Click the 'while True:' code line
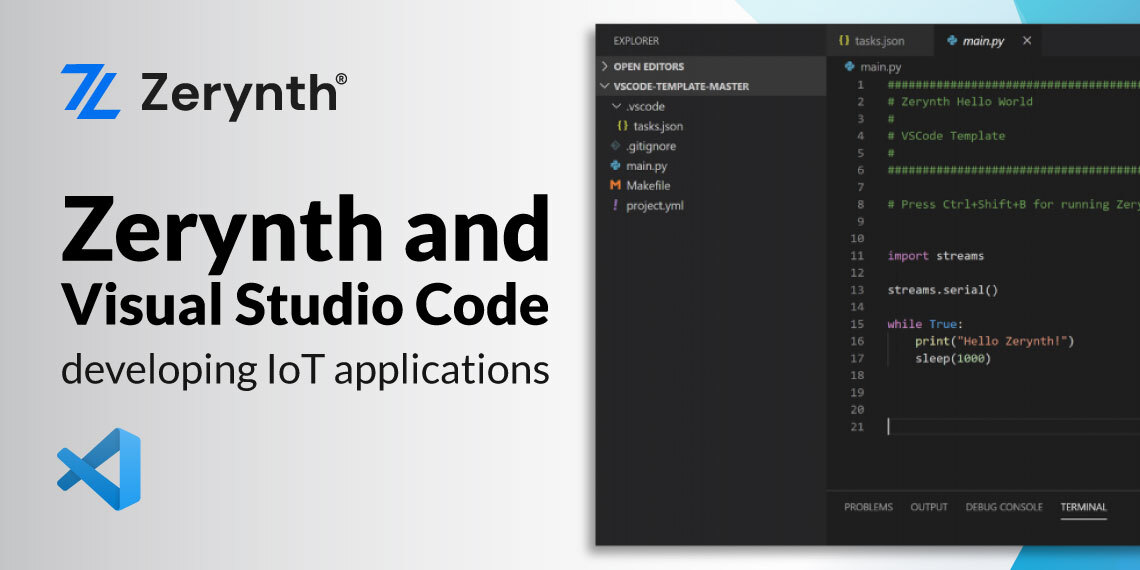Viewport: 1140px width, 570px height. [x=925, y=324]
